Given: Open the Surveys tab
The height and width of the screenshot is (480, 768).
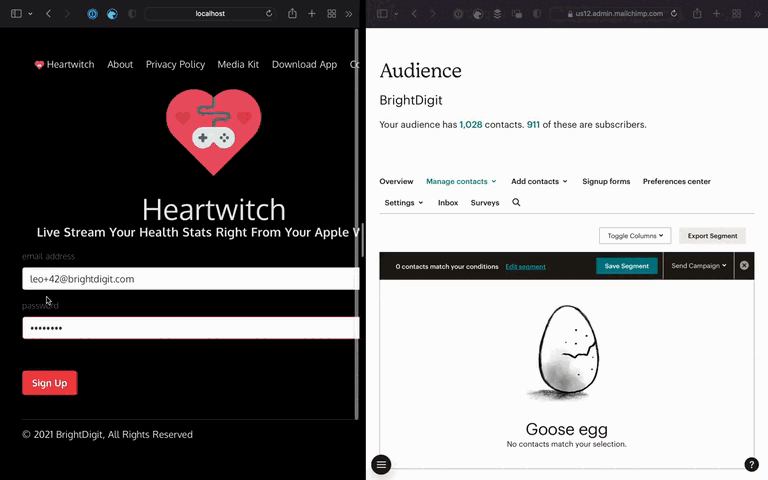Looking at the screenshot, I should [485, 203].
